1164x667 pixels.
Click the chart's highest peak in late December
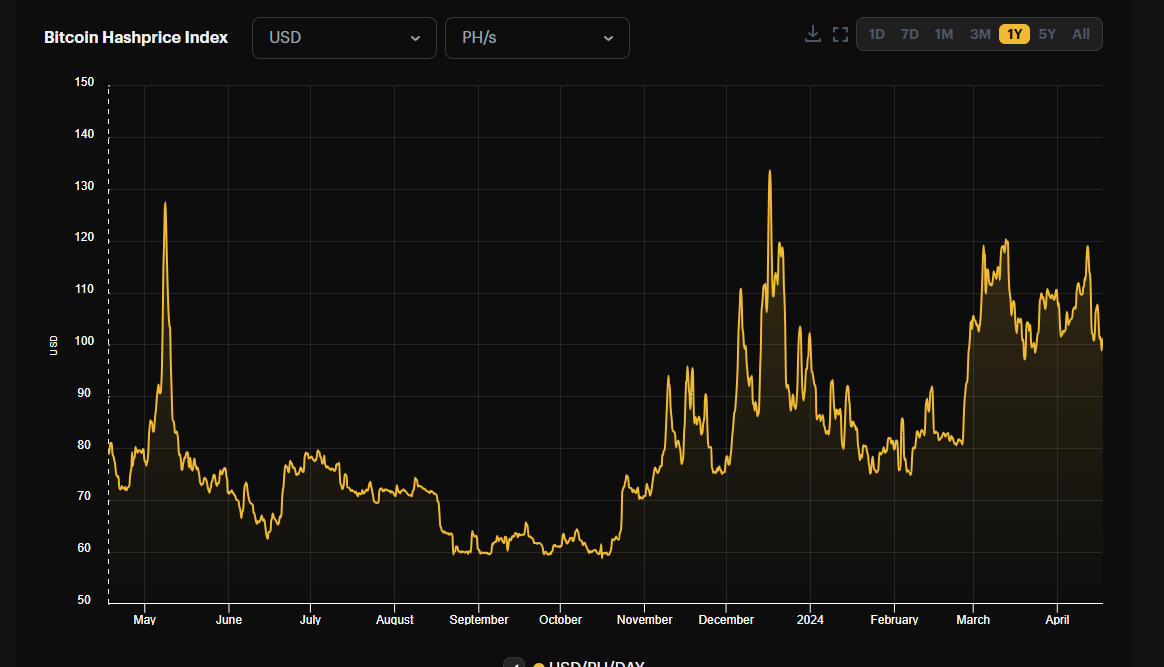770,172
